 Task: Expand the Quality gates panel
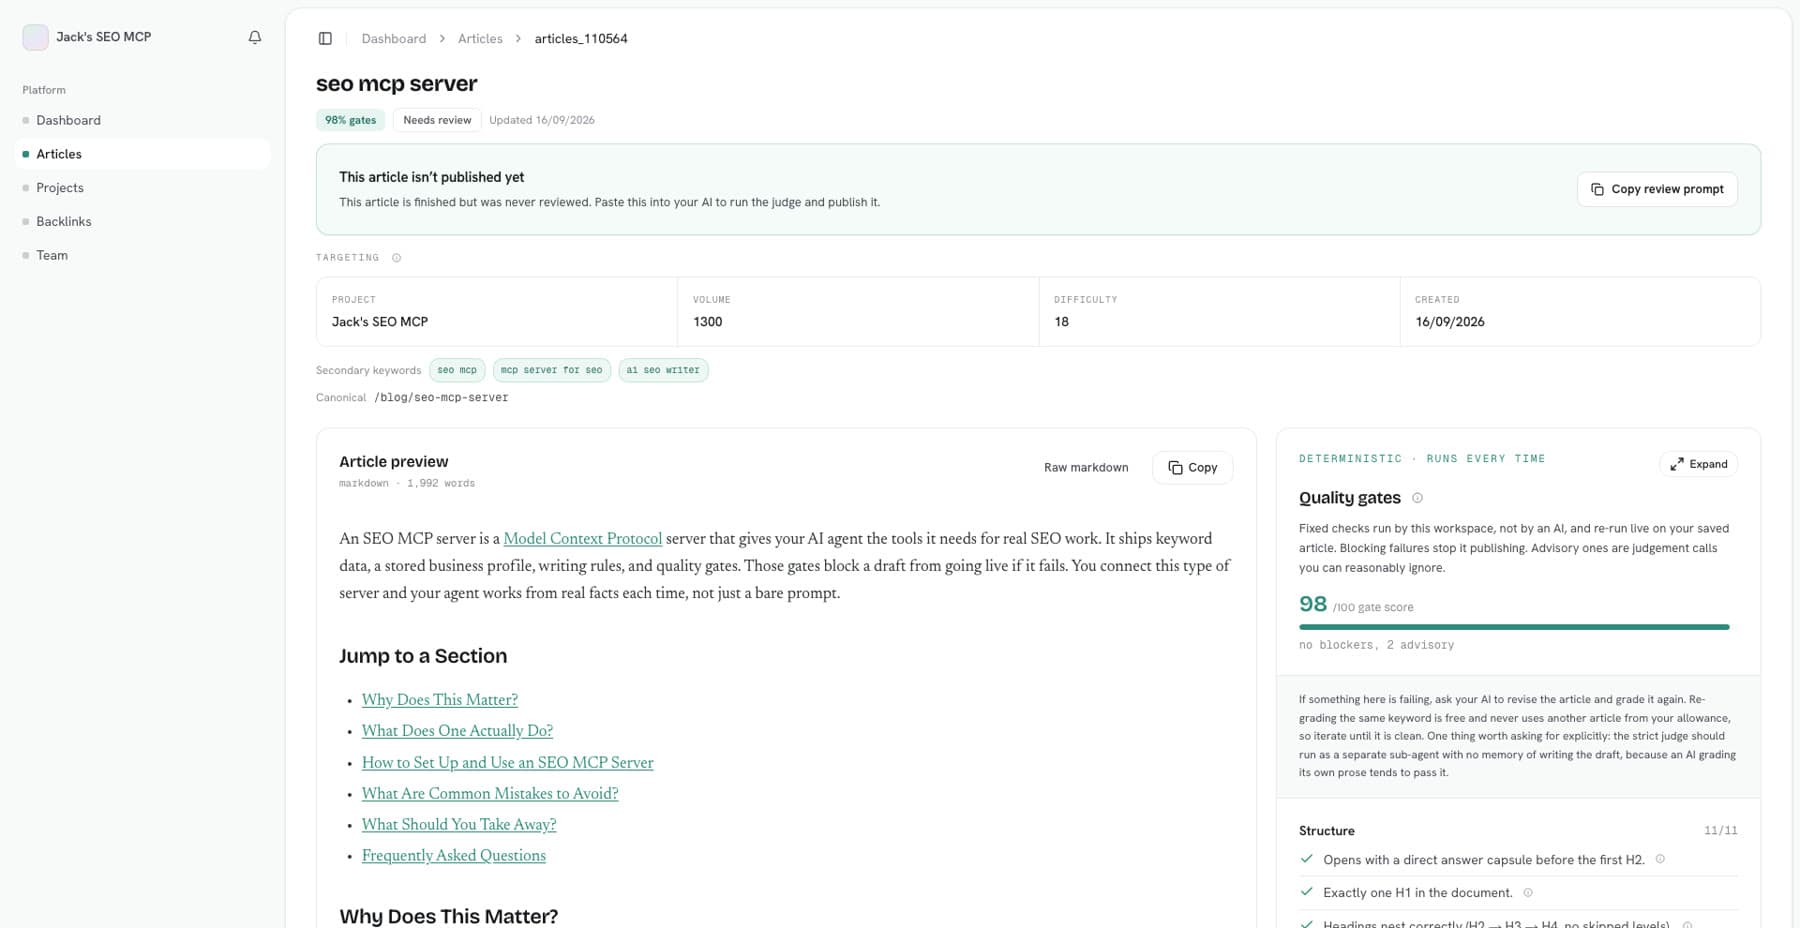[1698, 464]
